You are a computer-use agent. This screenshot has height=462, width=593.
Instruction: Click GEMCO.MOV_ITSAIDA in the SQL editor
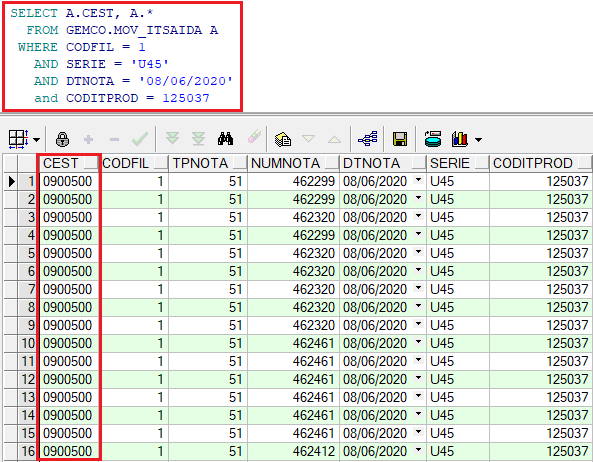coord(134,30)
